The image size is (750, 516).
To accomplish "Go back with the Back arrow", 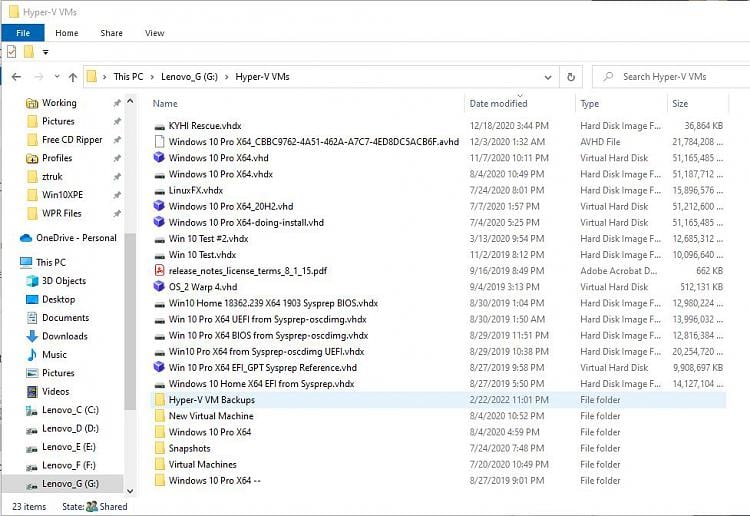I will (x=16, y=77).
